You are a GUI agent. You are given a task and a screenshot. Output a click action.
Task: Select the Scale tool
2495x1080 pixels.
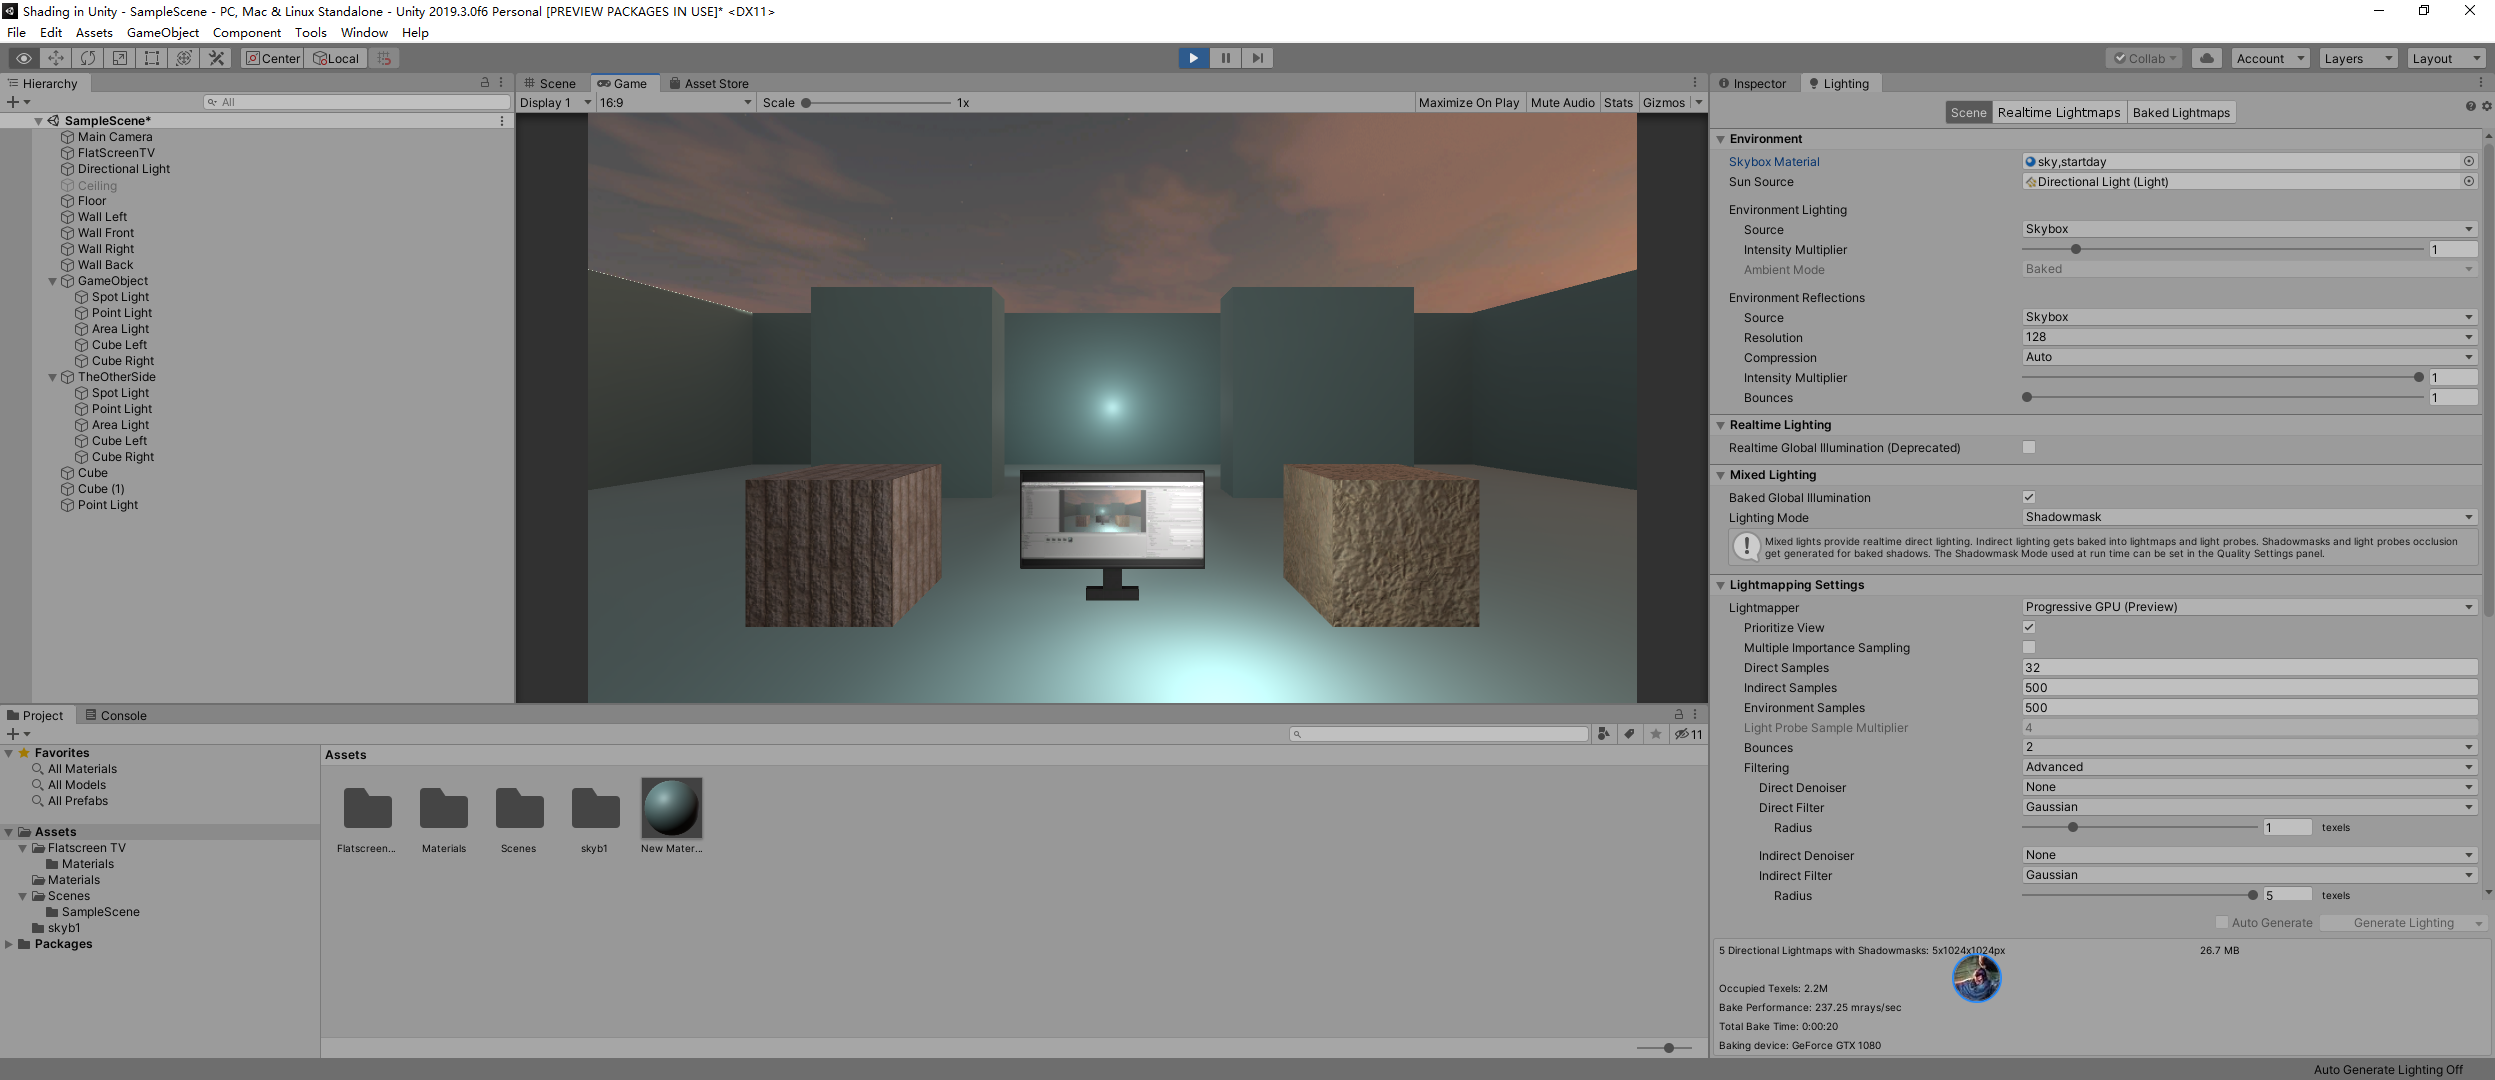120,58
